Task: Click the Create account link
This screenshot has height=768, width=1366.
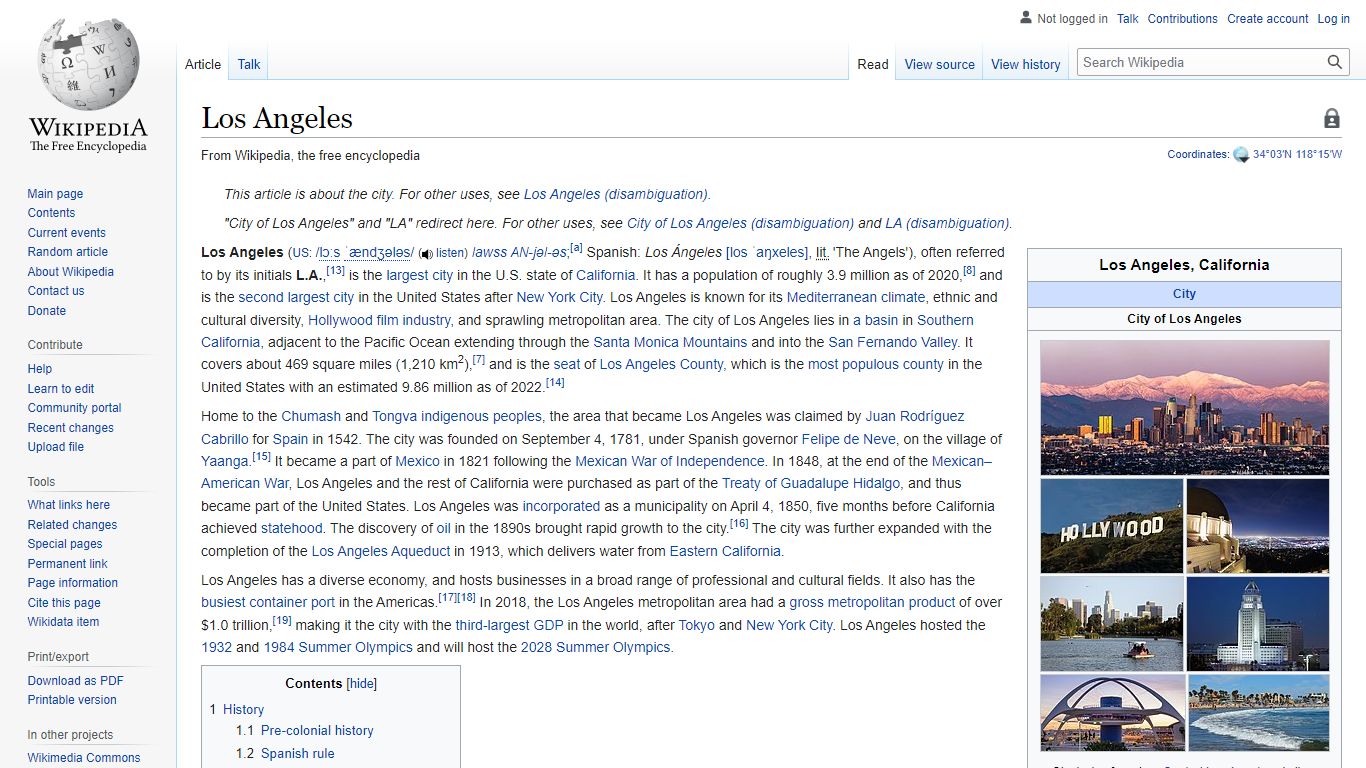Action: [1267, 19]
